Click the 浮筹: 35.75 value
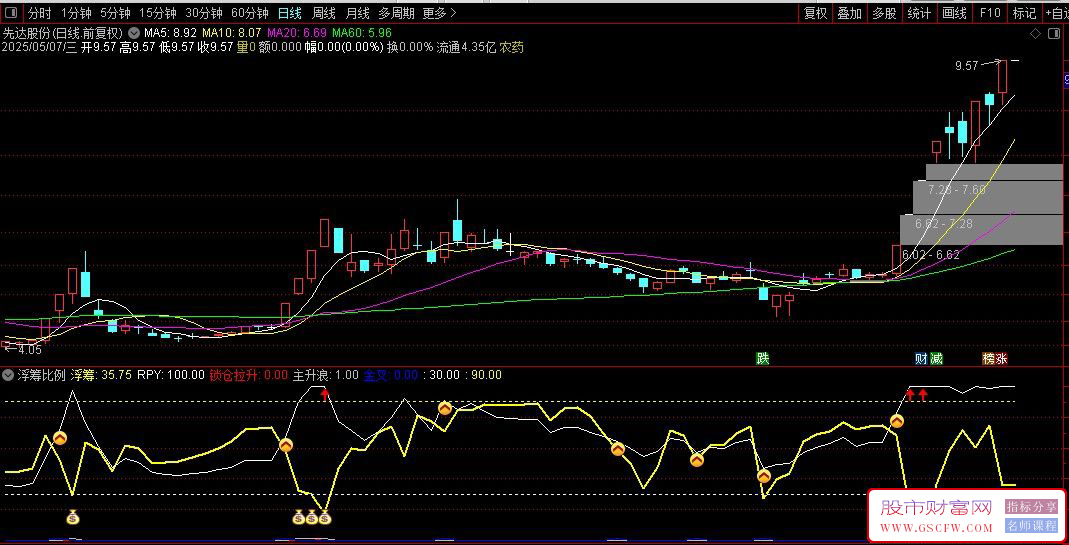 (x=101, y=374)
